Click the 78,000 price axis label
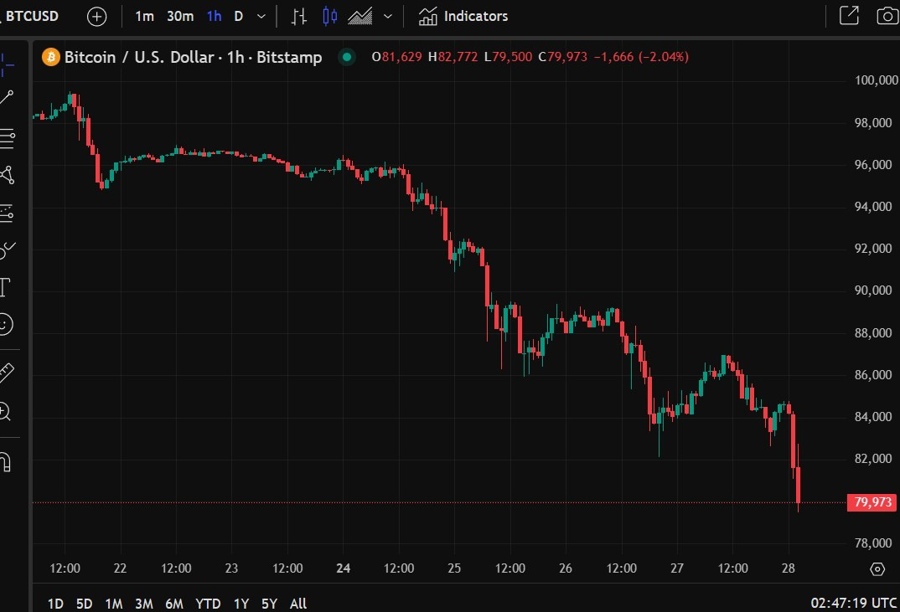 click(x=873, y=543)
